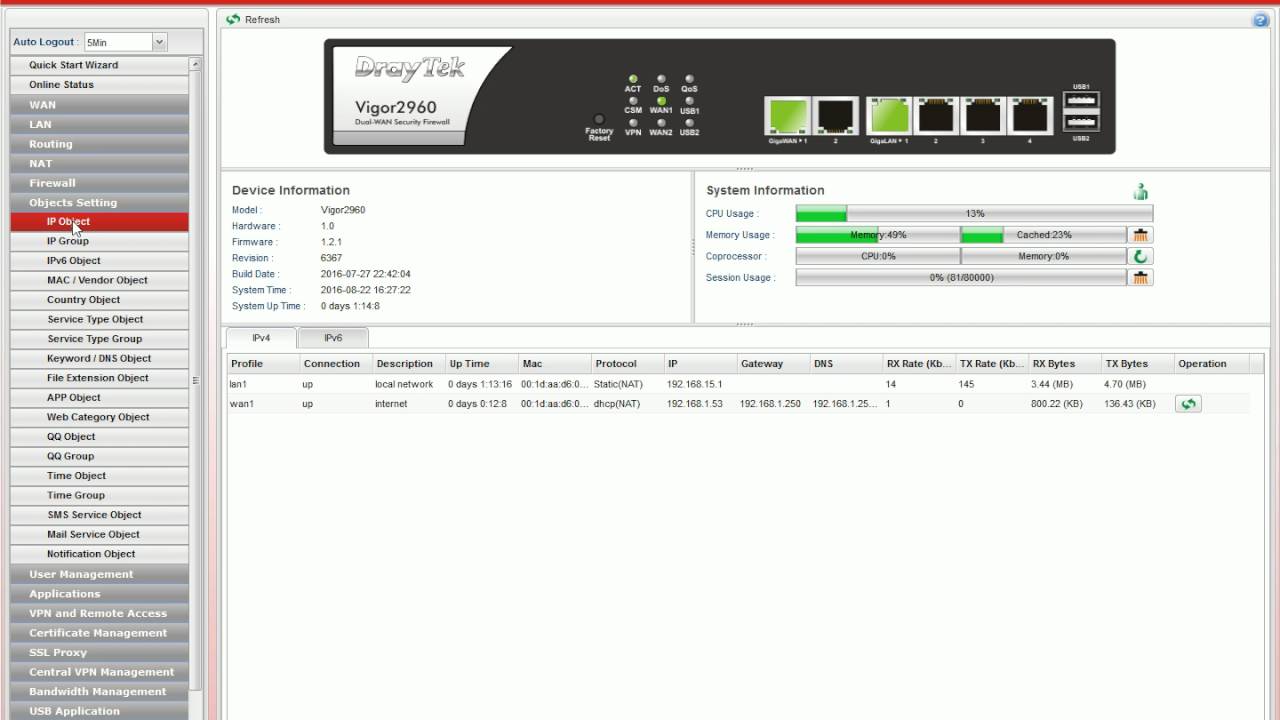The image size is (1280, 720).
Task: Open File Extension Object entry
Action: [99, 378]
